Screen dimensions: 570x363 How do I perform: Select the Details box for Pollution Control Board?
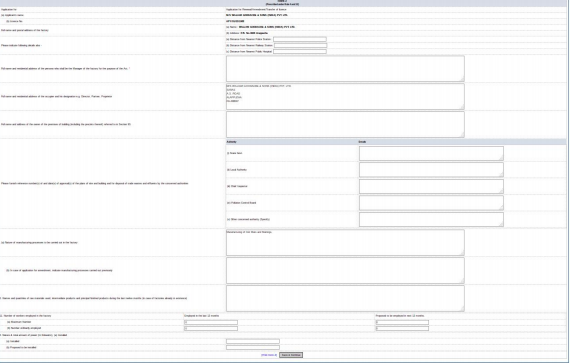coord(431,203)
